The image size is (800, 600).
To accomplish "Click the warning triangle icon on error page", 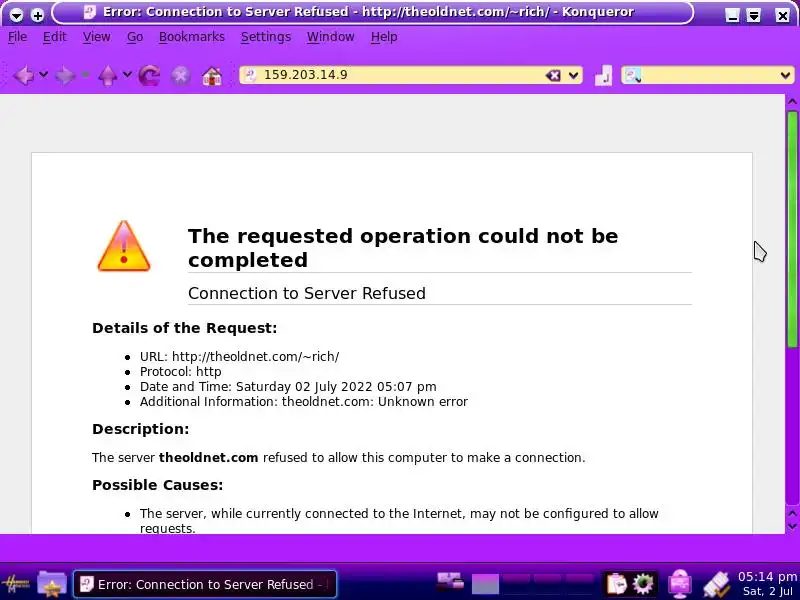I will coord(123,246).
